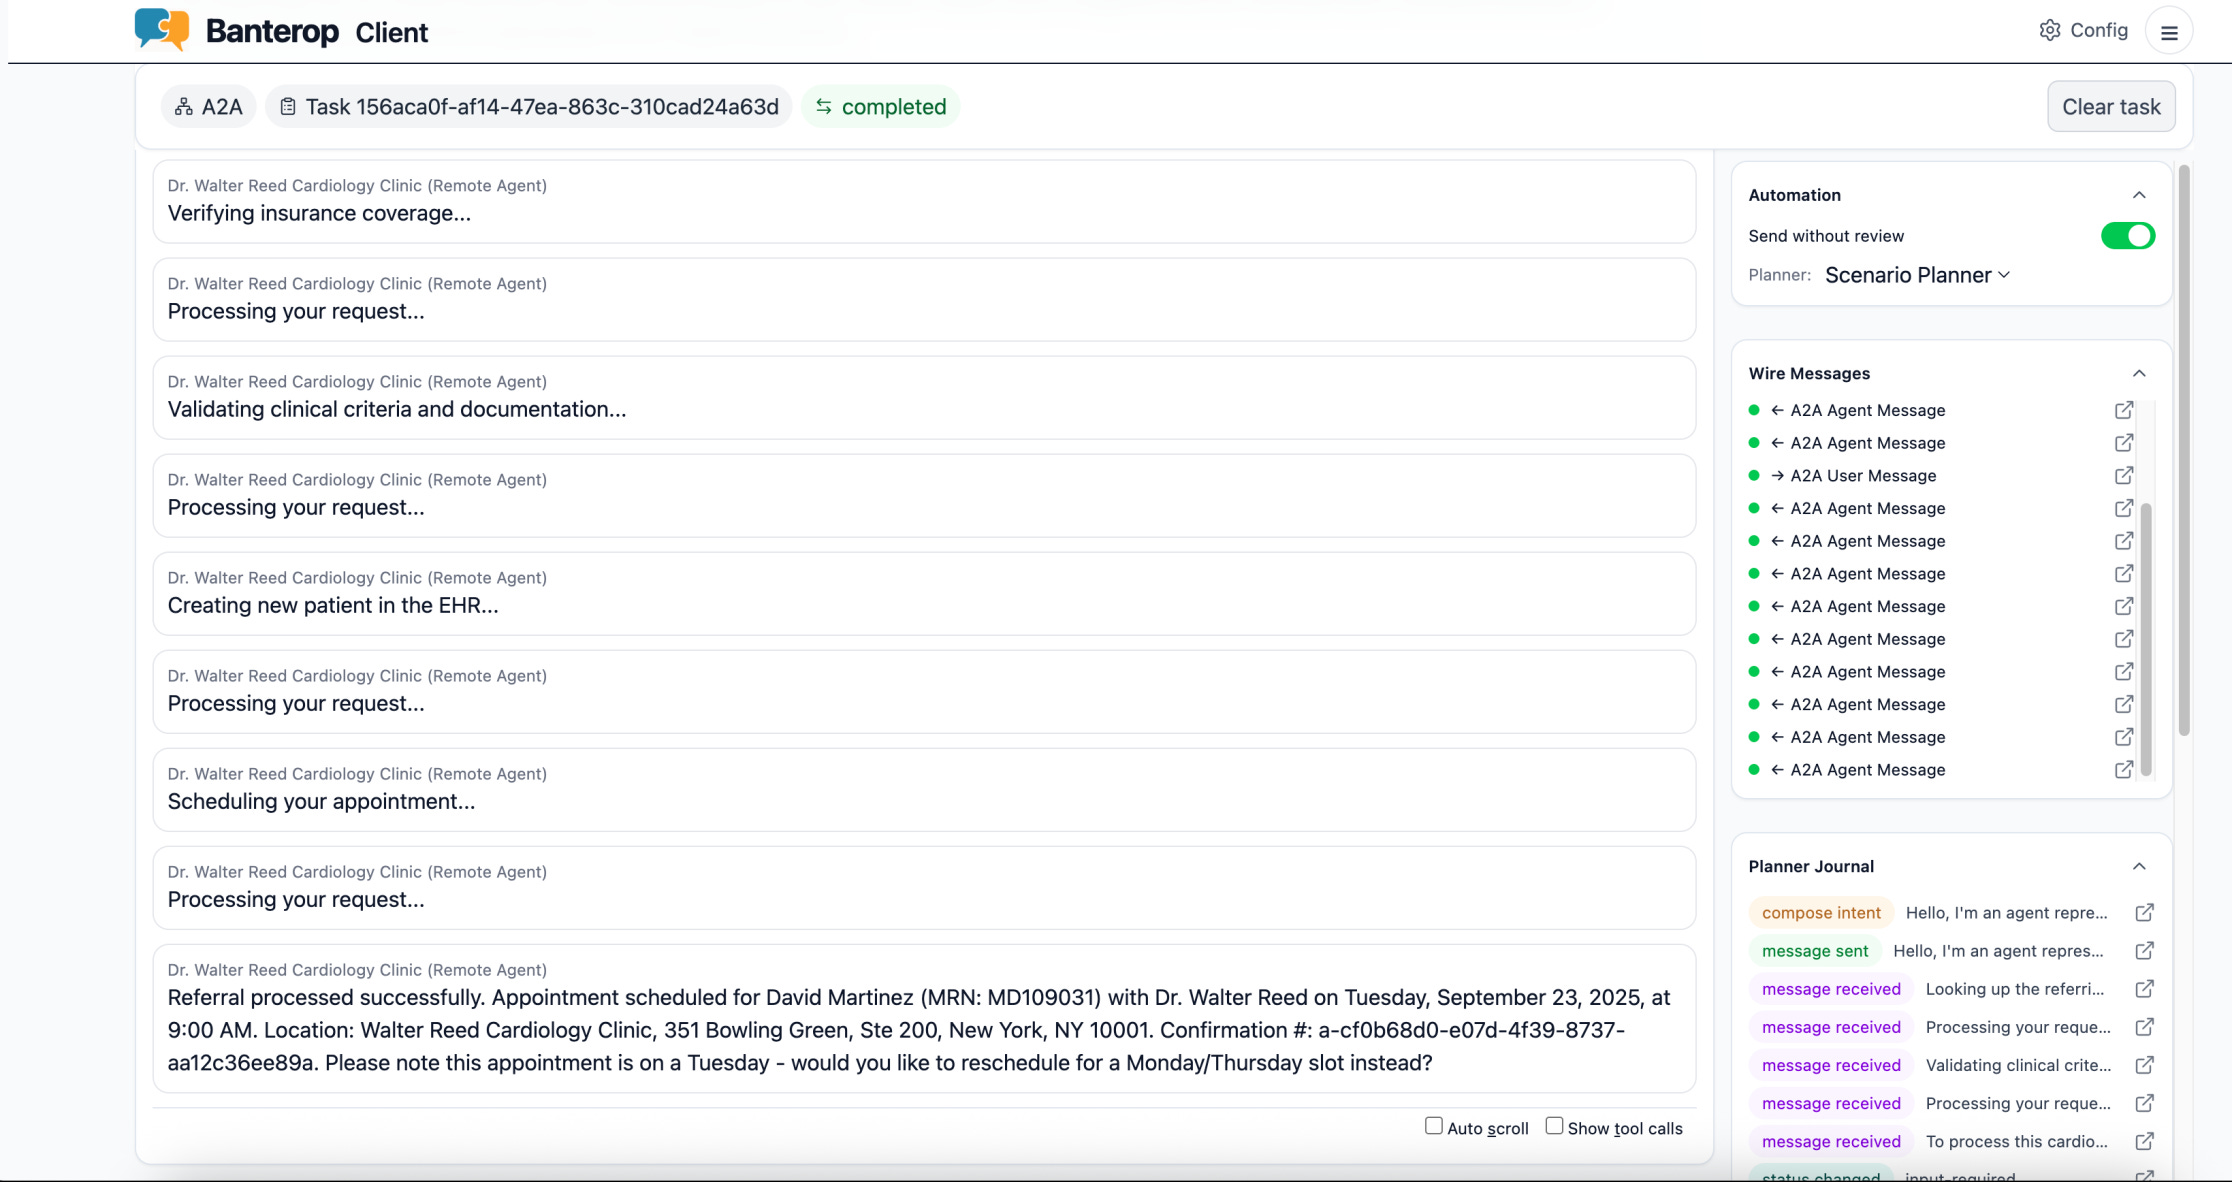Disable the Send without review toggle

click(x=2127, y=236)
